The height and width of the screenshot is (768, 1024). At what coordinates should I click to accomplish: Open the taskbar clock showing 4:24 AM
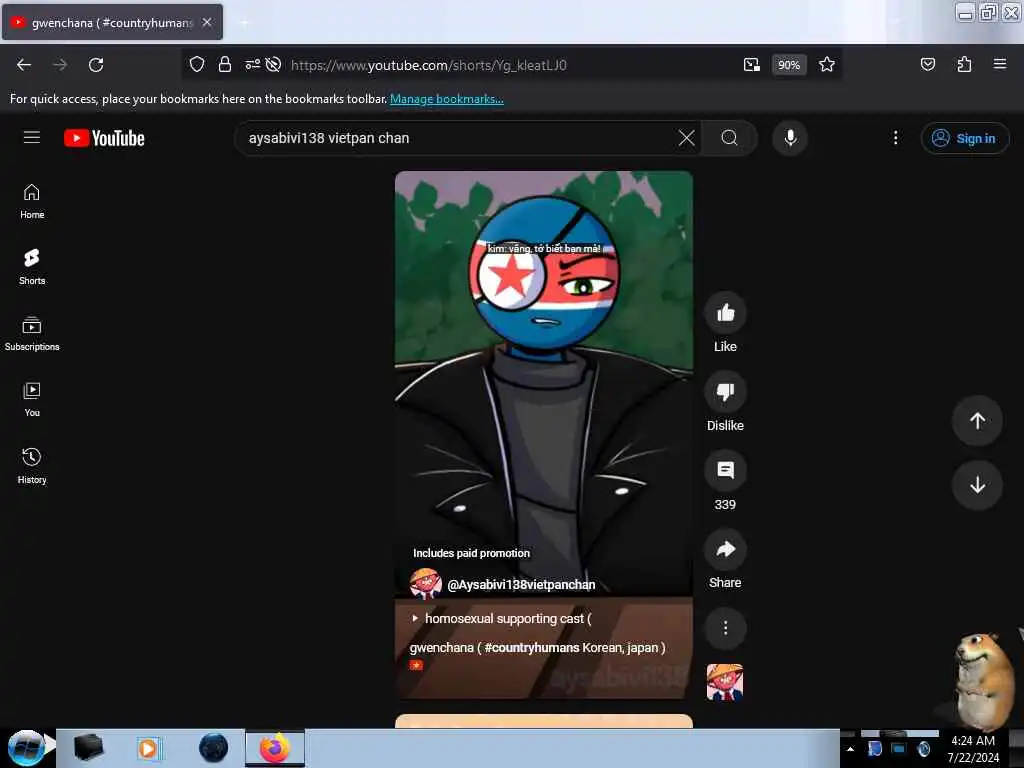pyautogui.click(x=973, y=749)
